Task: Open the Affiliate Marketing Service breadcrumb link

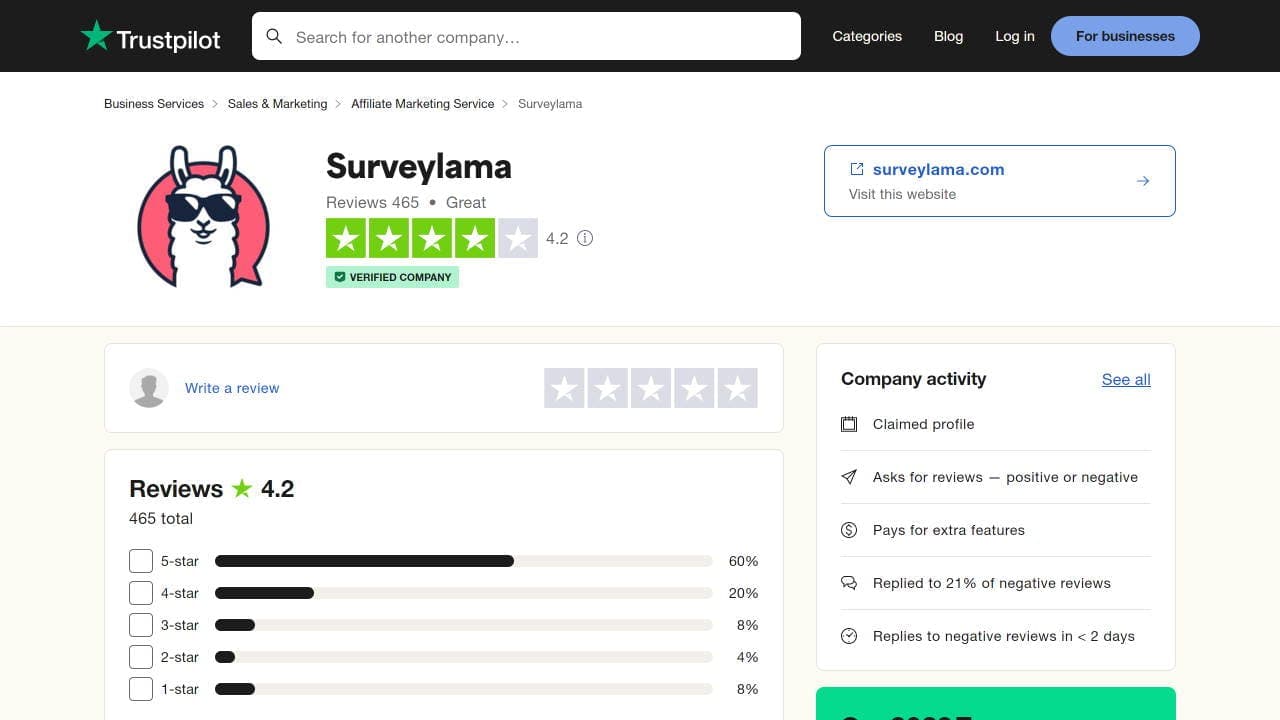Action: click(422, 103)
